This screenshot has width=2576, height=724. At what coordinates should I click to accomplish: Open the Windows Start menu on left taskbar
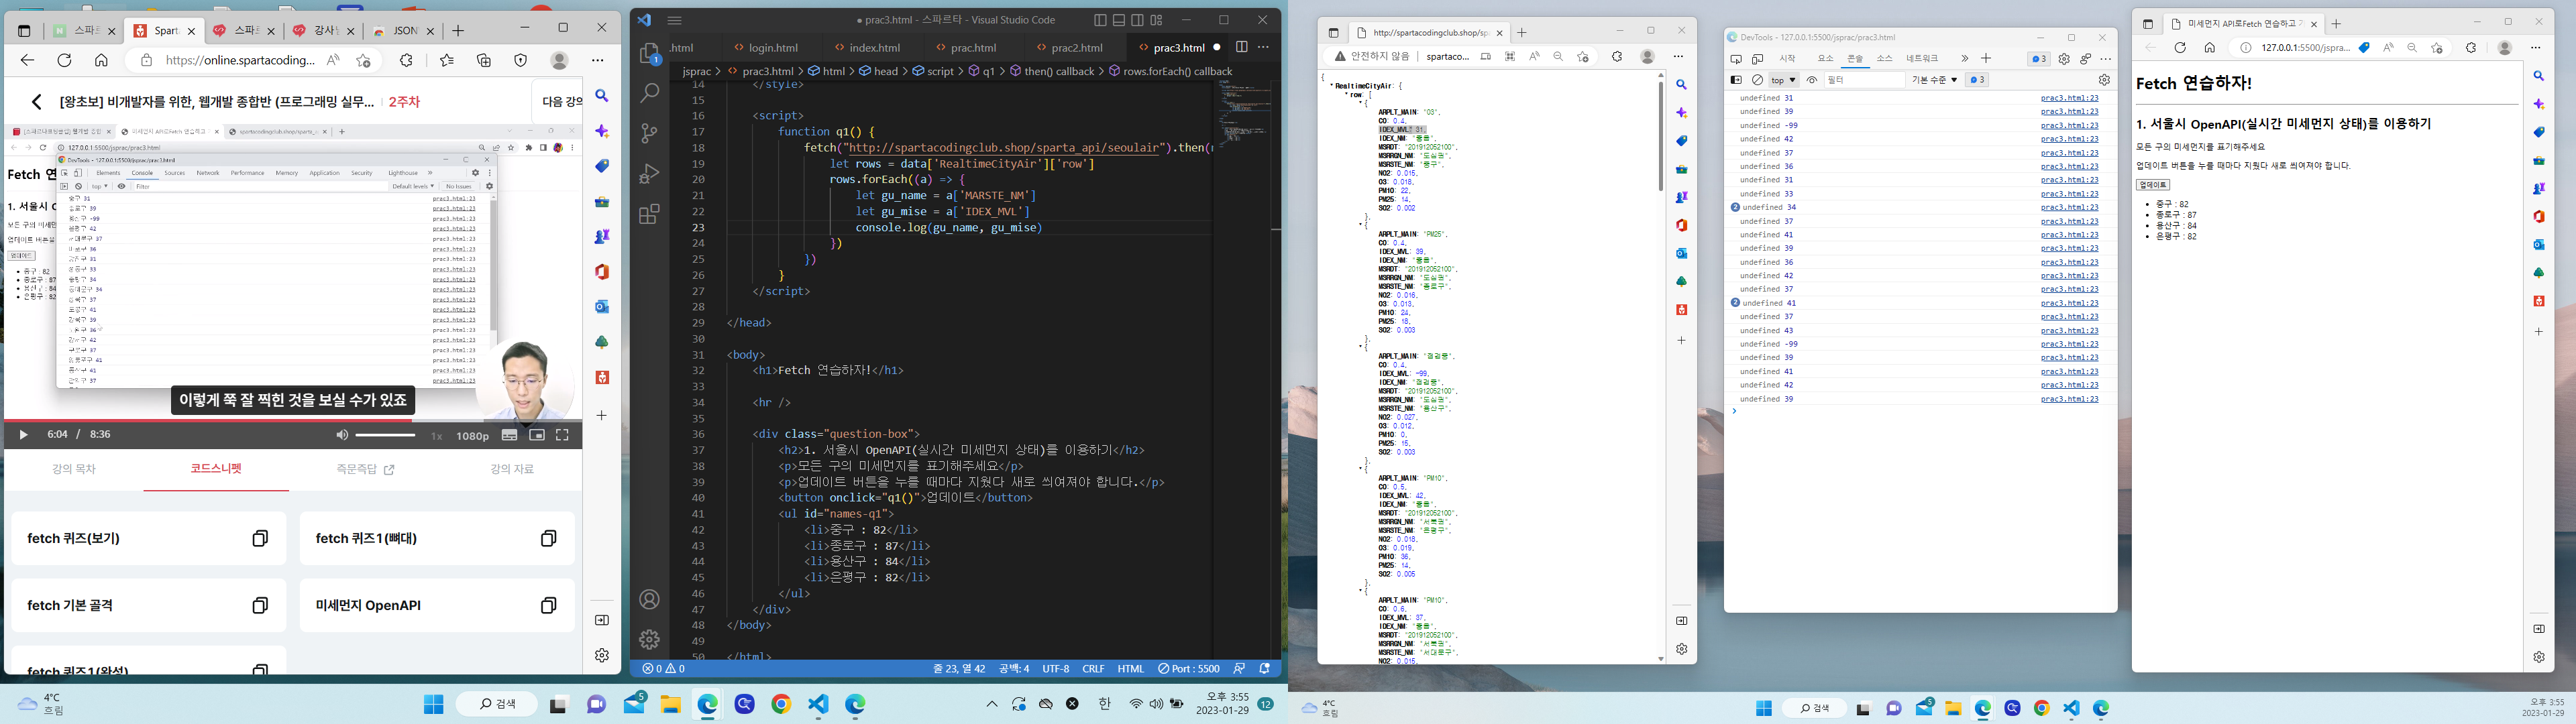point(433,704)
